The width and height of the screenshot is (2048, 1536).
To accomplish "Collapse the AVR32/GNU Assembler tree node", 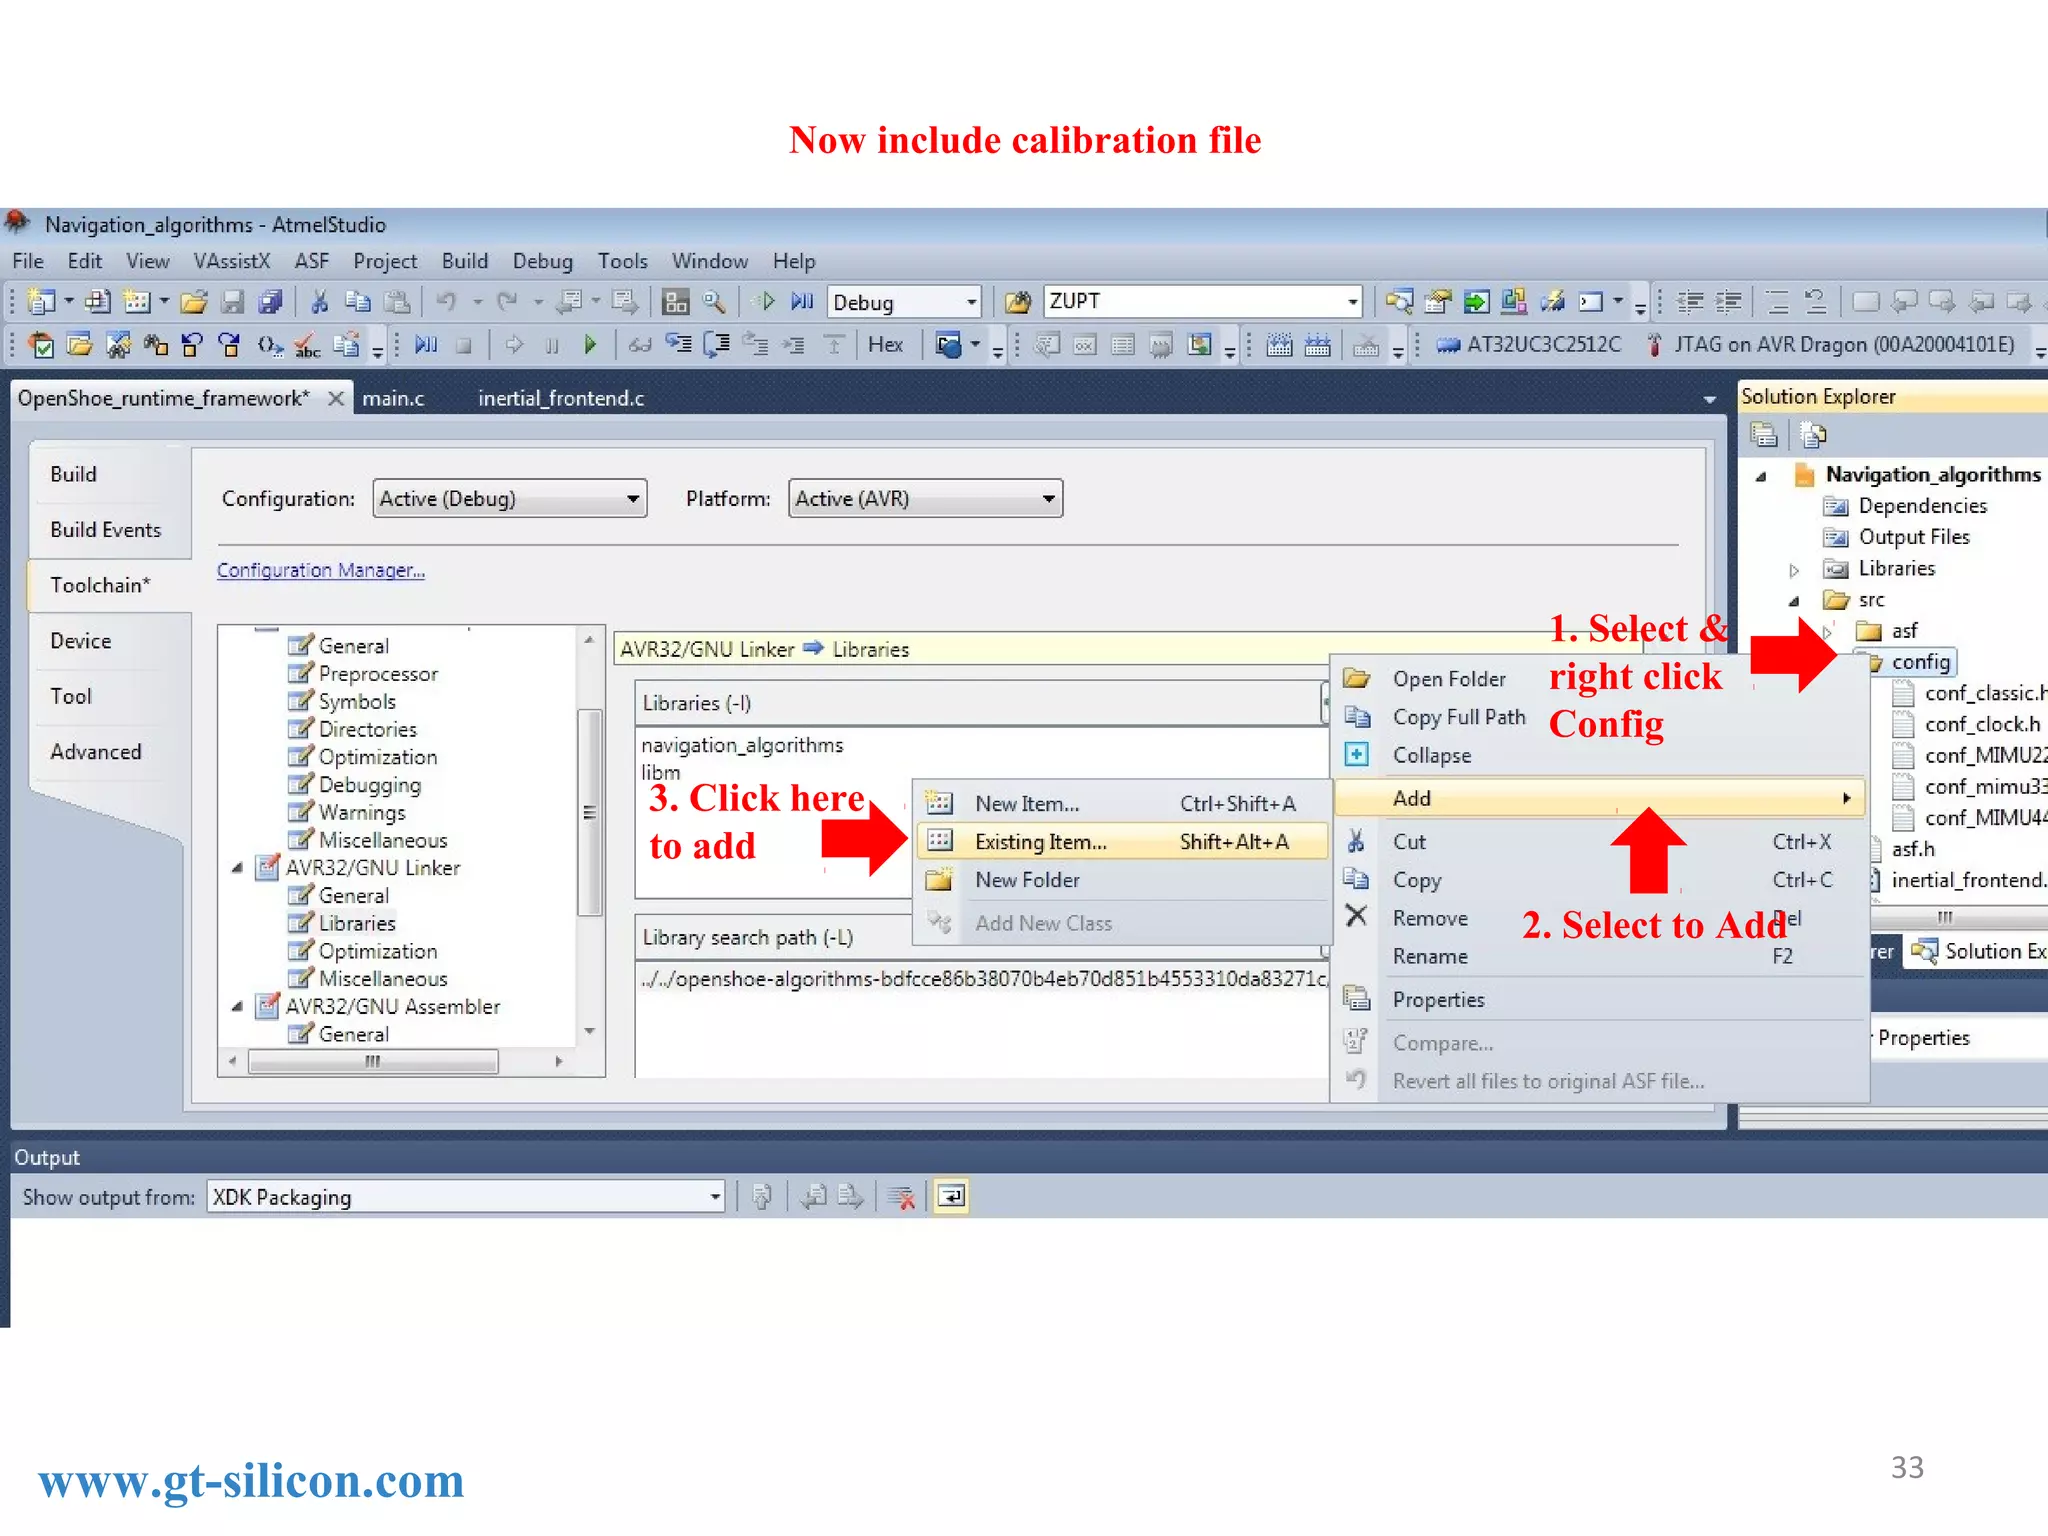I will (x=238, y=1007).
